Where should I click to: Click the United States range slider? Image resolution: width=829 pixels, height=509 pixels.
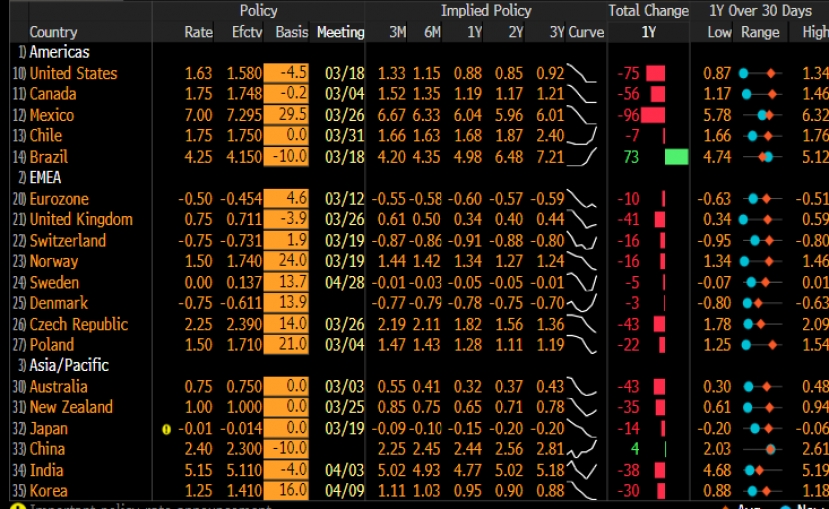click(760, 73)
